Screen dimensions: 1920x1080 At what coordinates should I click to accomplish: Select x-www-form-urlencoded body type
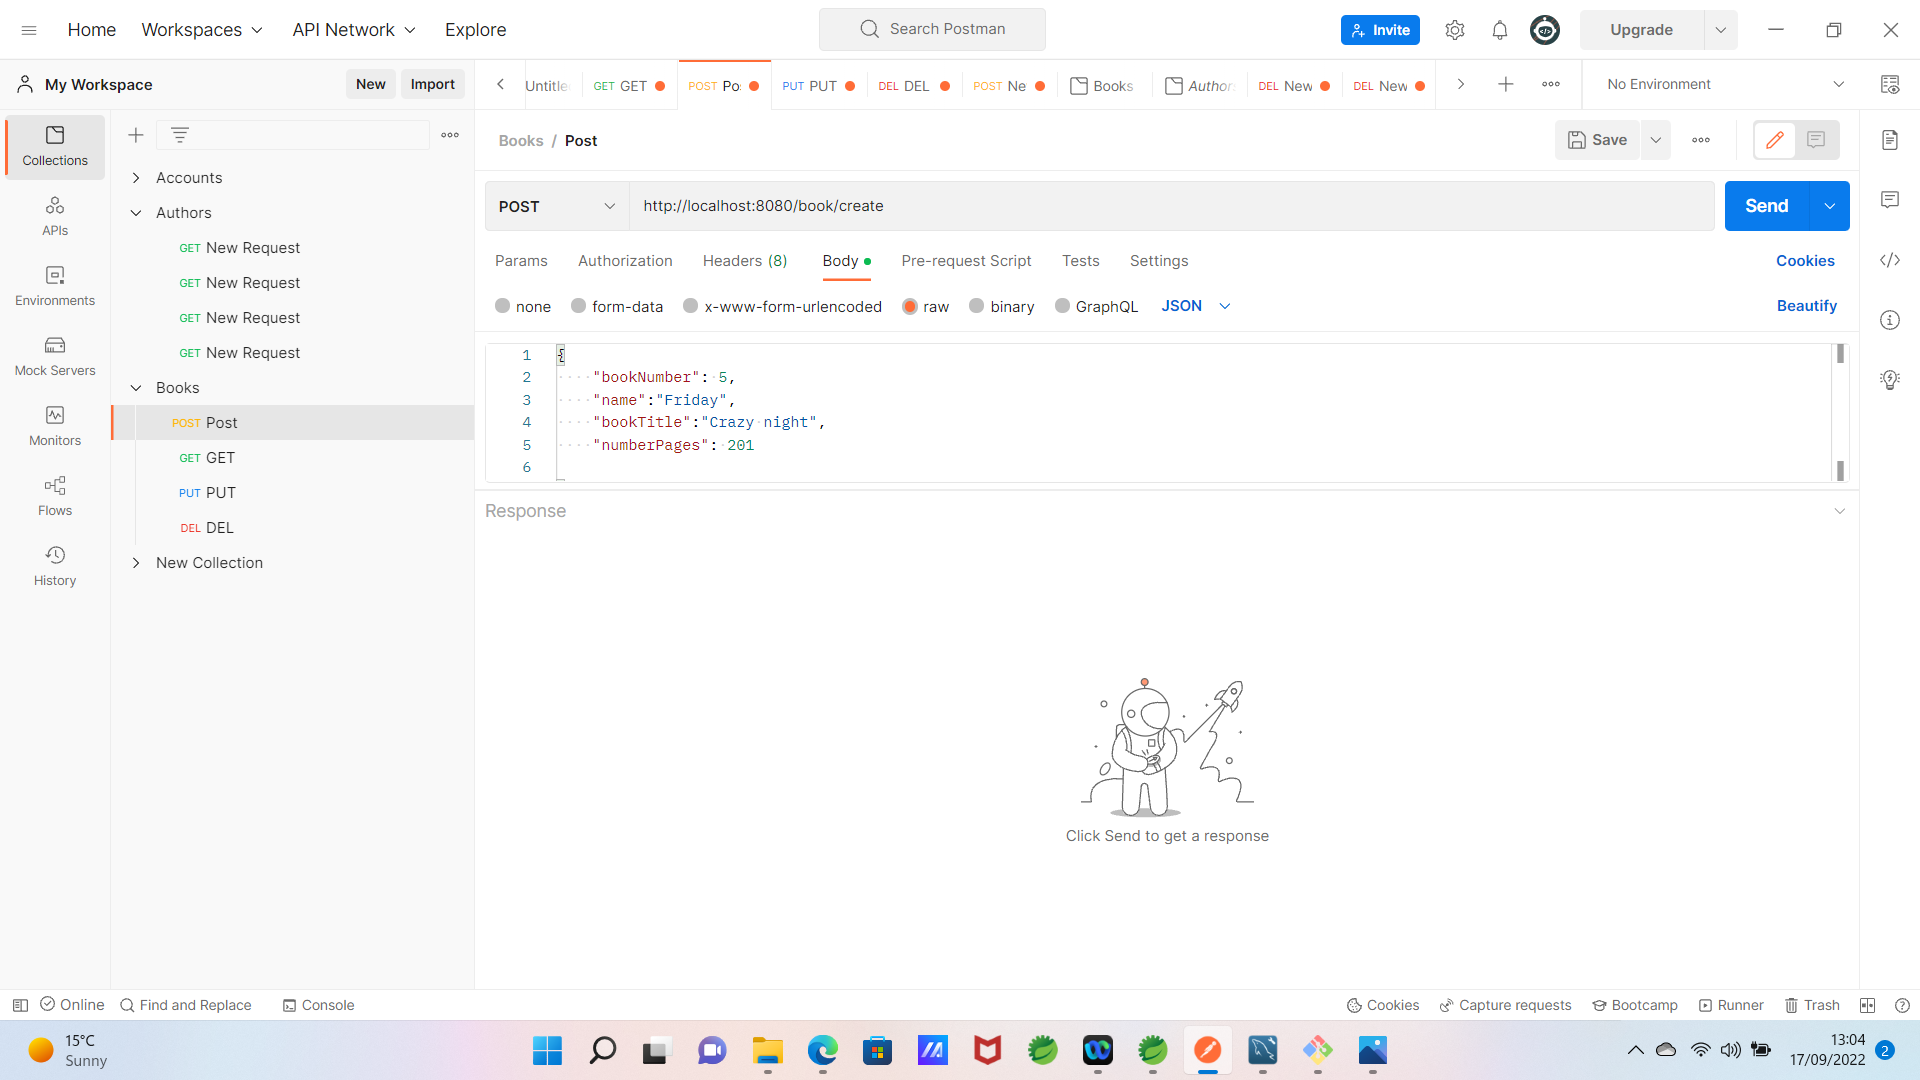[x=782, y=306]
